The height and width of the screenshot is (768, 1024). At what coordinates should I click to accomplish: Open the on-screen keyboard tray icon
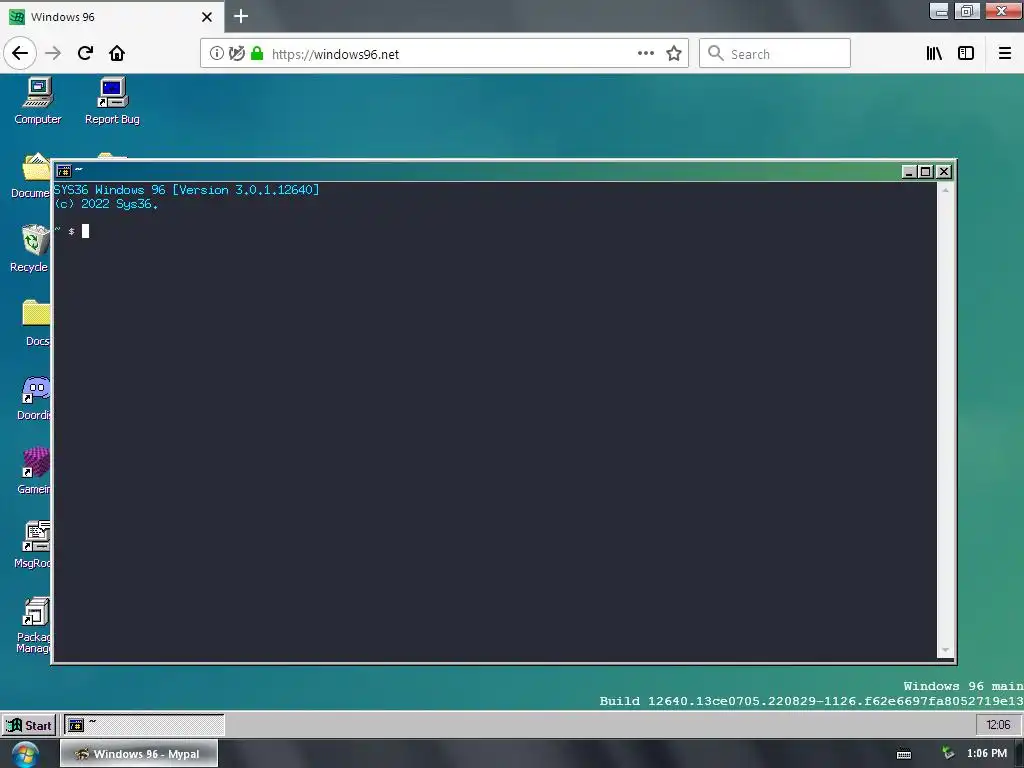(904, 755)
